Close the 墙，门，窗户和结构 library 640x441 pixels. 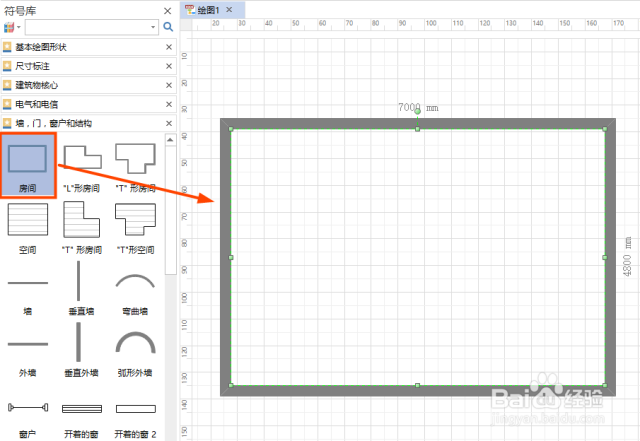pyautogui.click(x=169, y=123)
